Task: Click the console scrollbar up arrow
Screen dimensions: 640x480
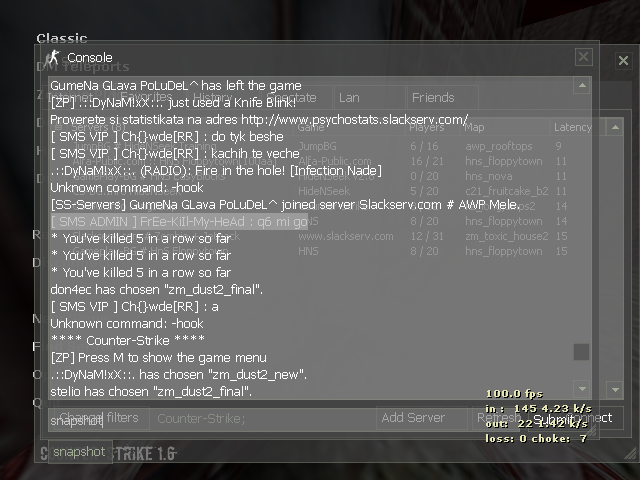Action: (x=582, y=86)
